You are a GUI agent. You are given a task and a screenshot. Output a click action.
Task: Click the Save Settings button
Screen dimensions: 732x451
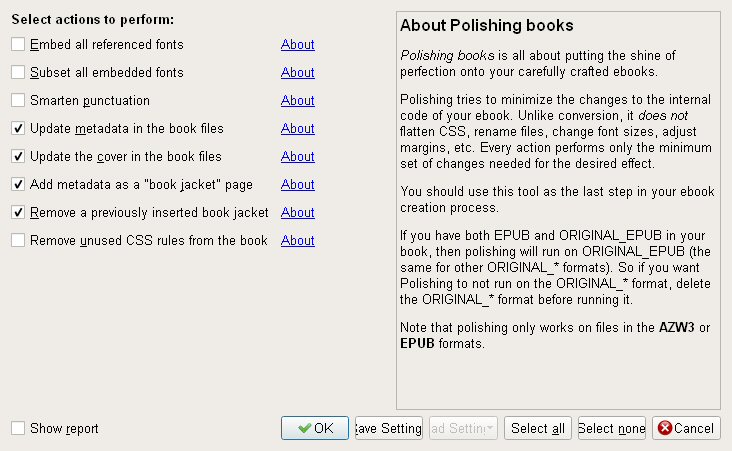[x=389, y=428]
